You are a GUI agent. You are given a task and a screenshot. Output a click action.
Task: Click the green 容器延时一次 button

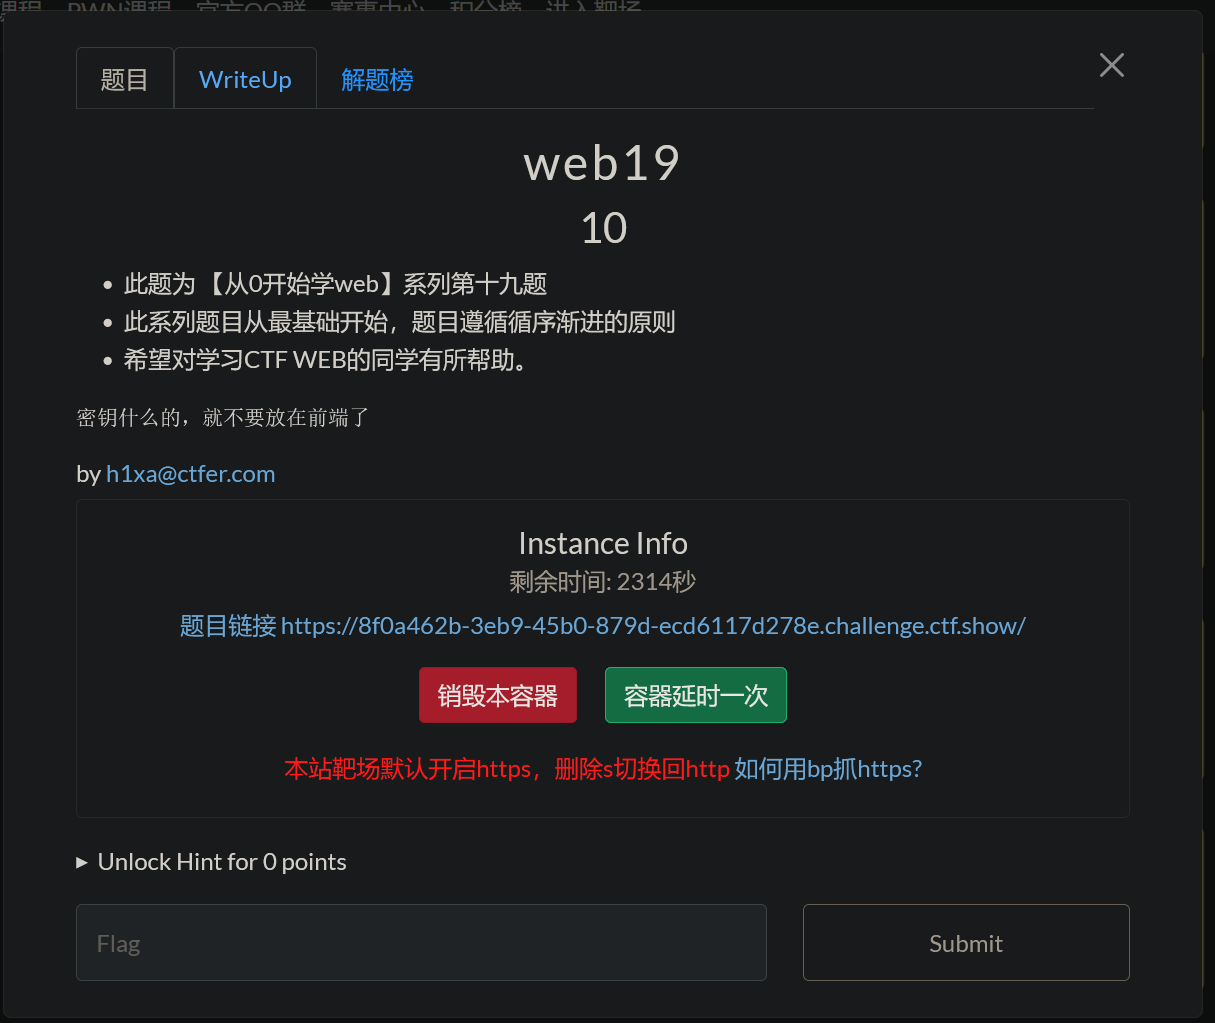tap(696, 695)
